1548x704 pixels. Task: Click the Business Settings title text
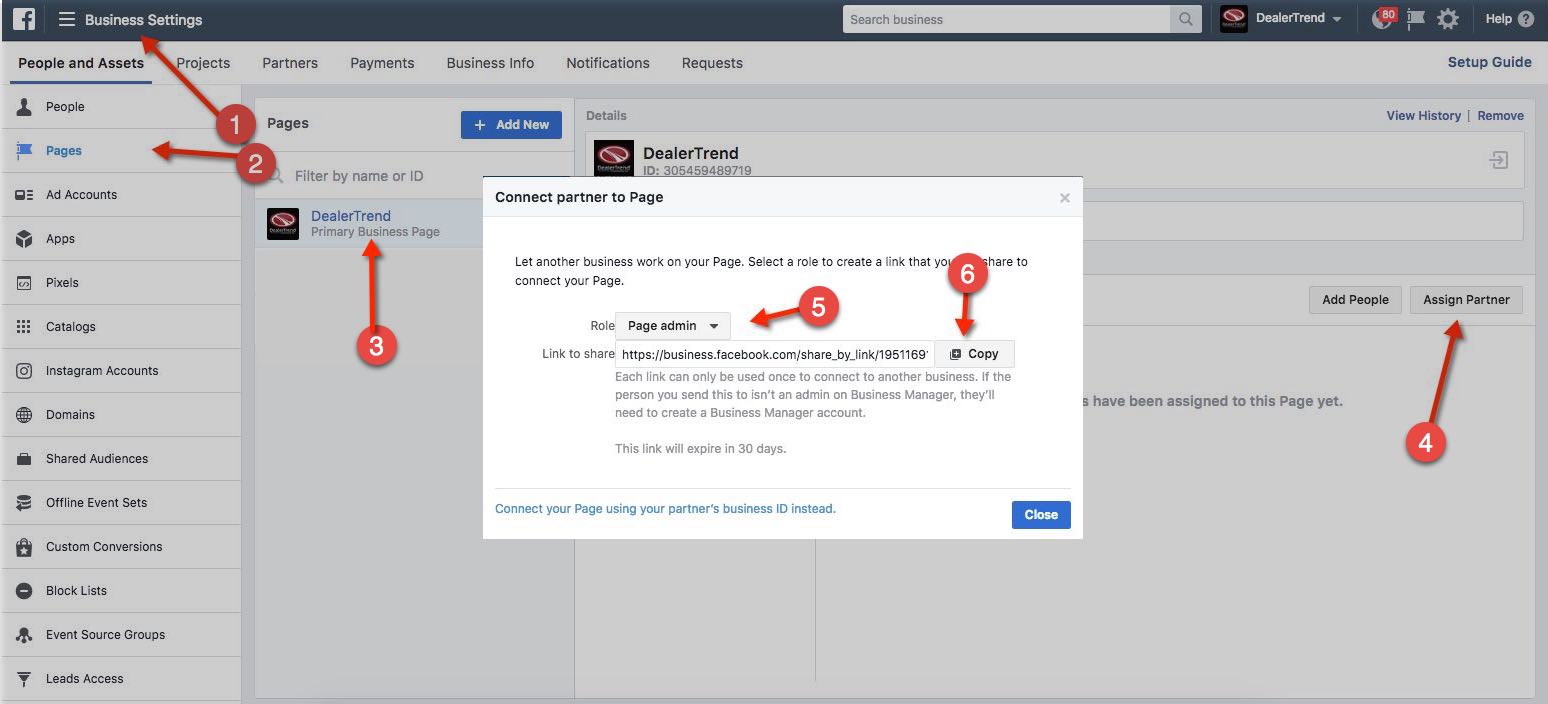point(144,19)
